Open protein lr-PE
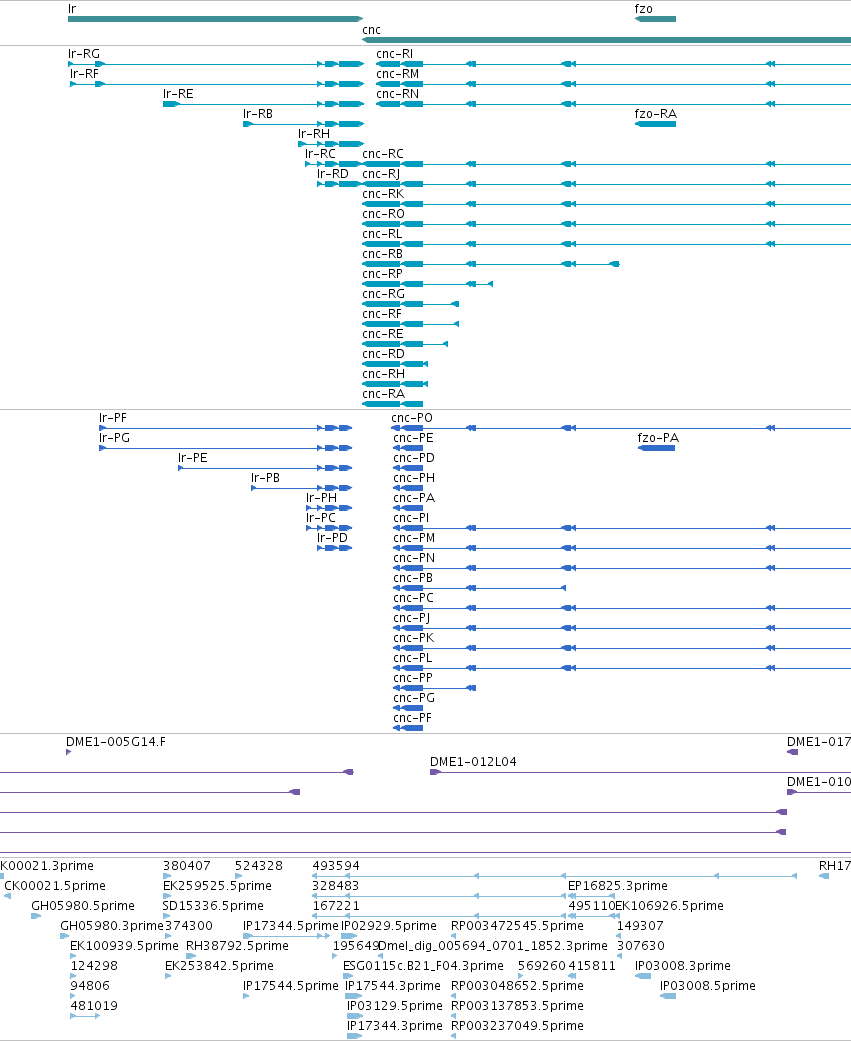The width and height of the screenshot is (851, 1041). pos(265,468)
